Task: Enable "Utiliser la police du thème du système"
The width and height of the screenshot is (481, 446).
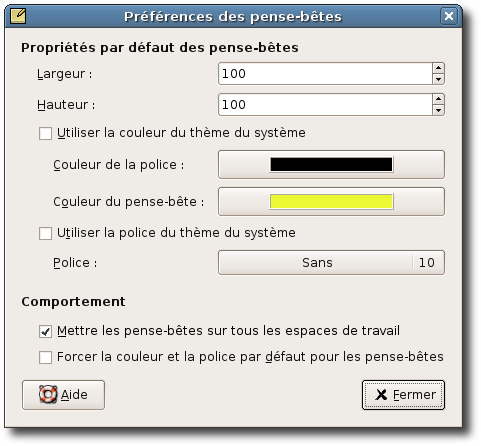Action: point(45,233)
